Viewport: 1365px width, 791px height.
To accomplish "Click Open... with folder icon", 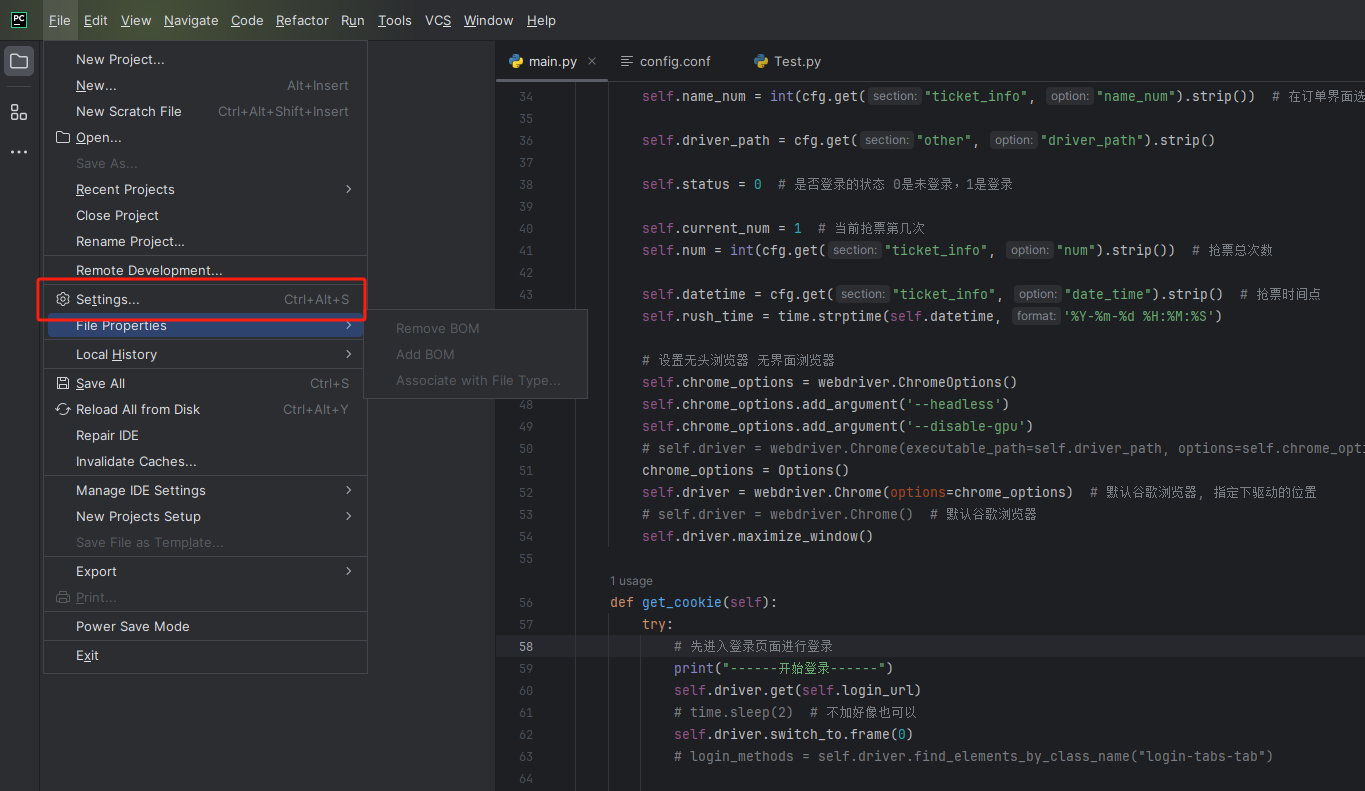I will [98, 137].
